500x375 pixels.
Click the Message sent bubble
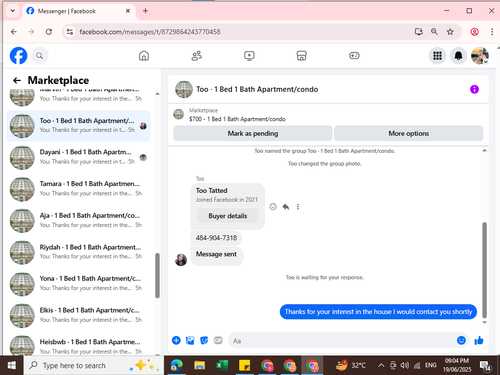pos(217,256)
